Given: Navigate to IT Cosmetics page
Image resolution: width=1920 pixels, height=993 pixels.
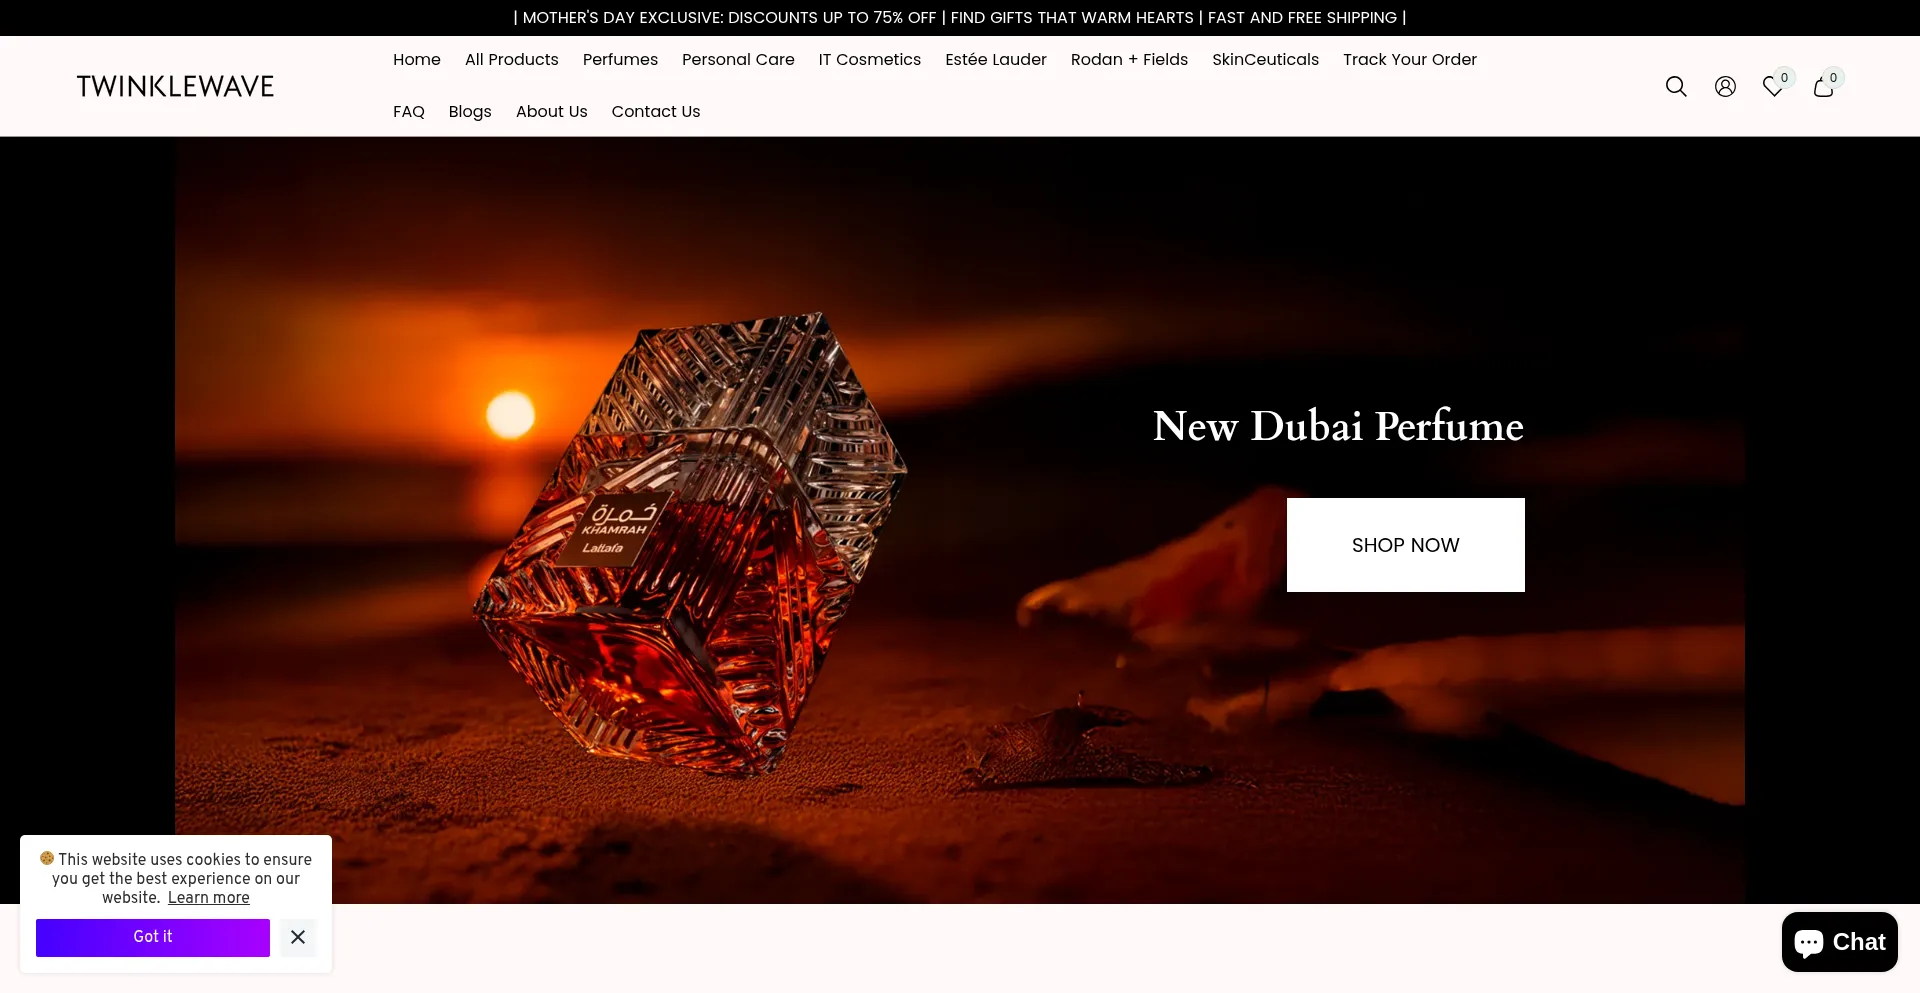Looking at the screenshot, I should pyautogui.click(x=869, y=60).
